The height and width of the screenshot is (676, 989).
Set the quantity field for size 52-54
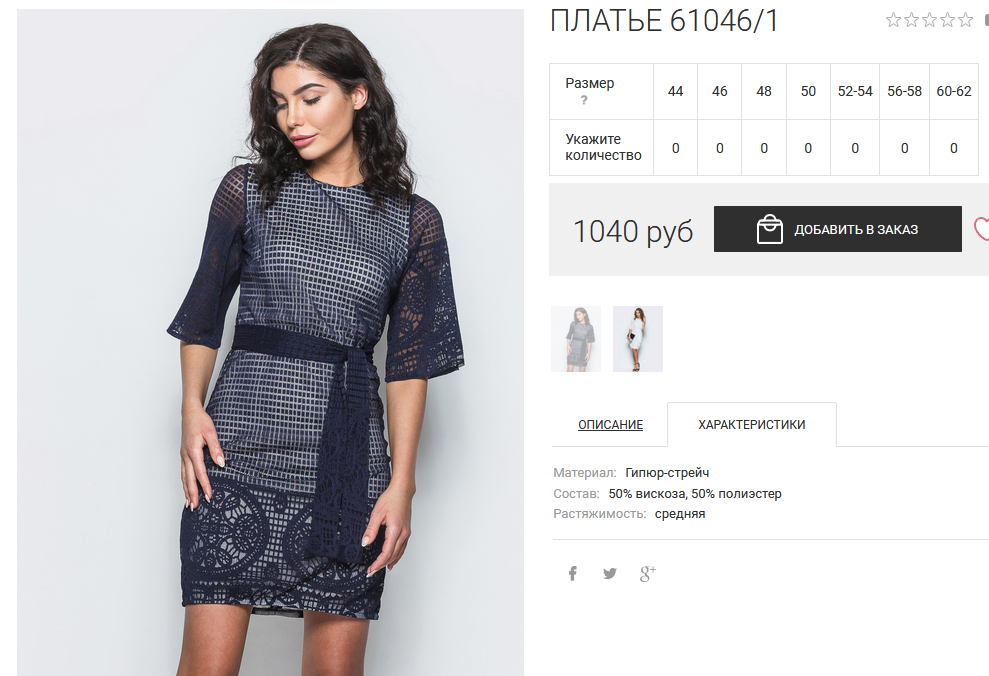[855, 148]
